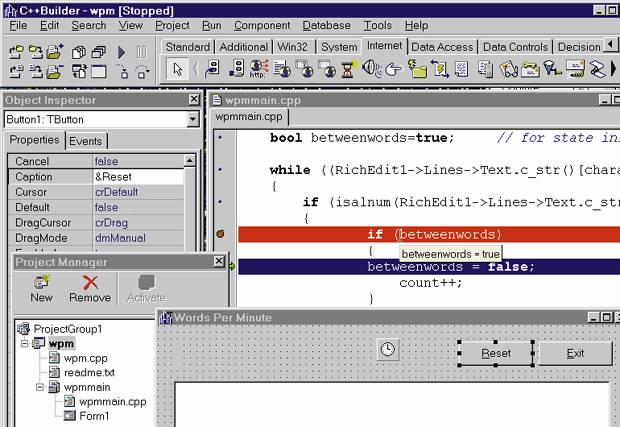The height and width of the screenshot is (427, 620).
Task: Switch to the Events tab
Action: [85, 141]
